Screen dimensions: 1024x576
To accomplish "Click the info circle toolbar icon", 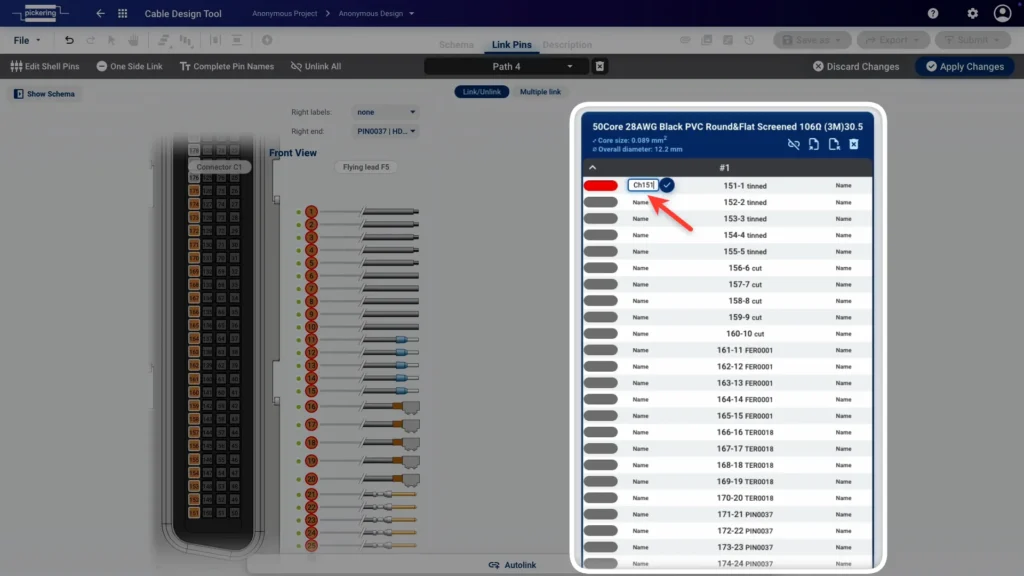I will point(267,40).
